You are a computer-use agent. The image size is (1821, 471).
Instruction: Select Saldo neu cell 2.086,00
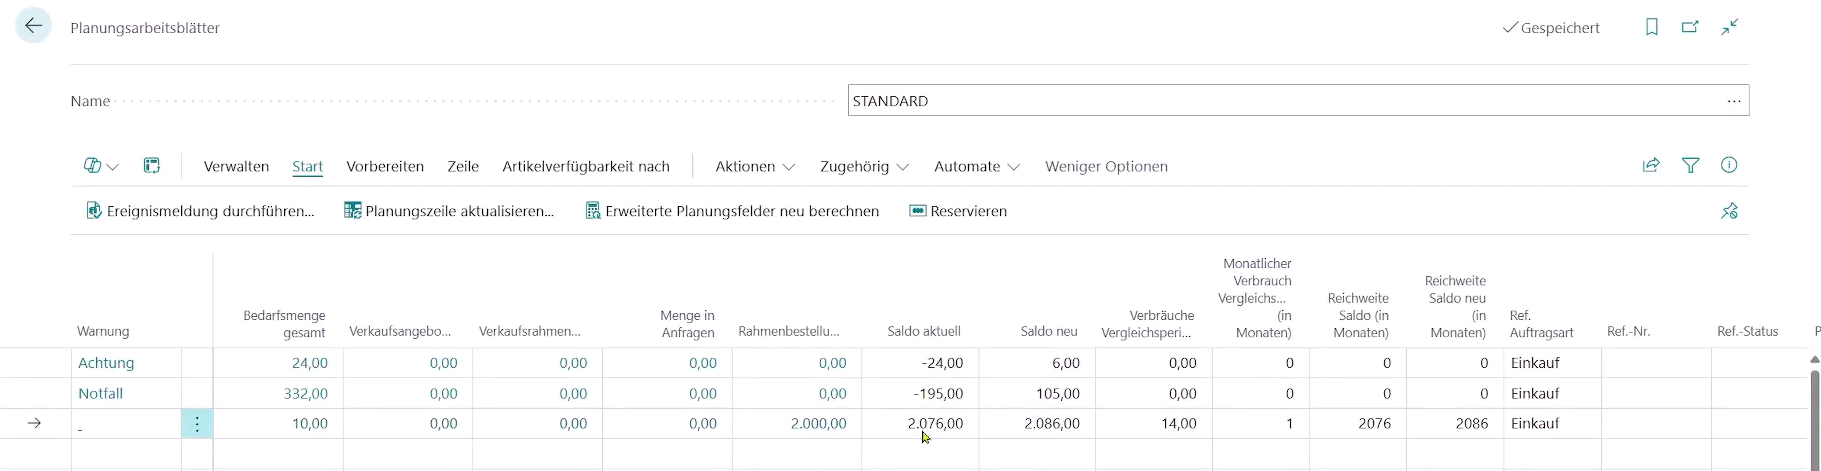[x=1037, y=424]
